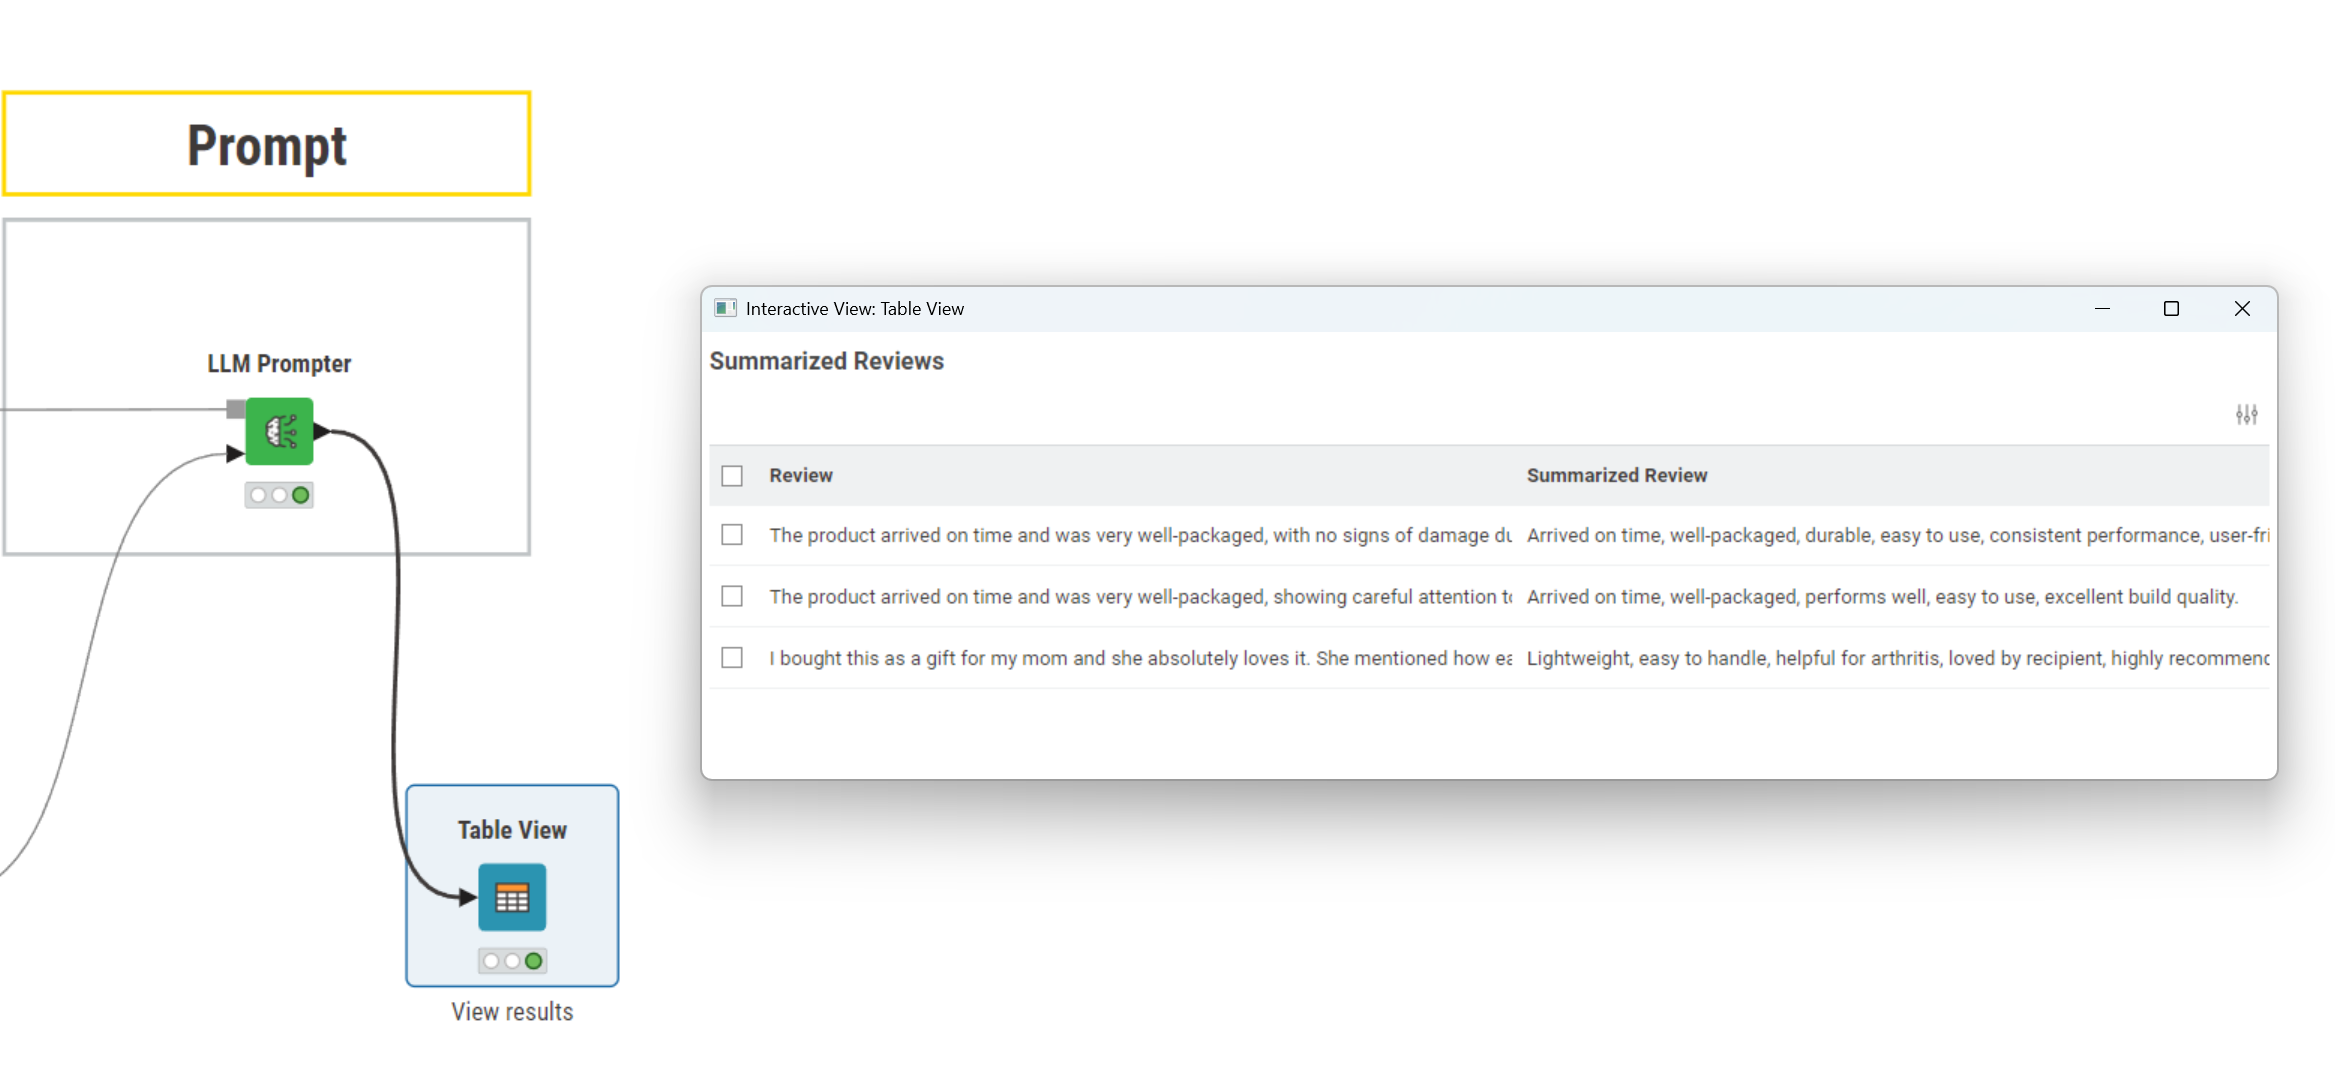Click the Lightweight, easy to handle summary cell
This screenshot has width=2335, height=1077.
[x=1896, y=658]
